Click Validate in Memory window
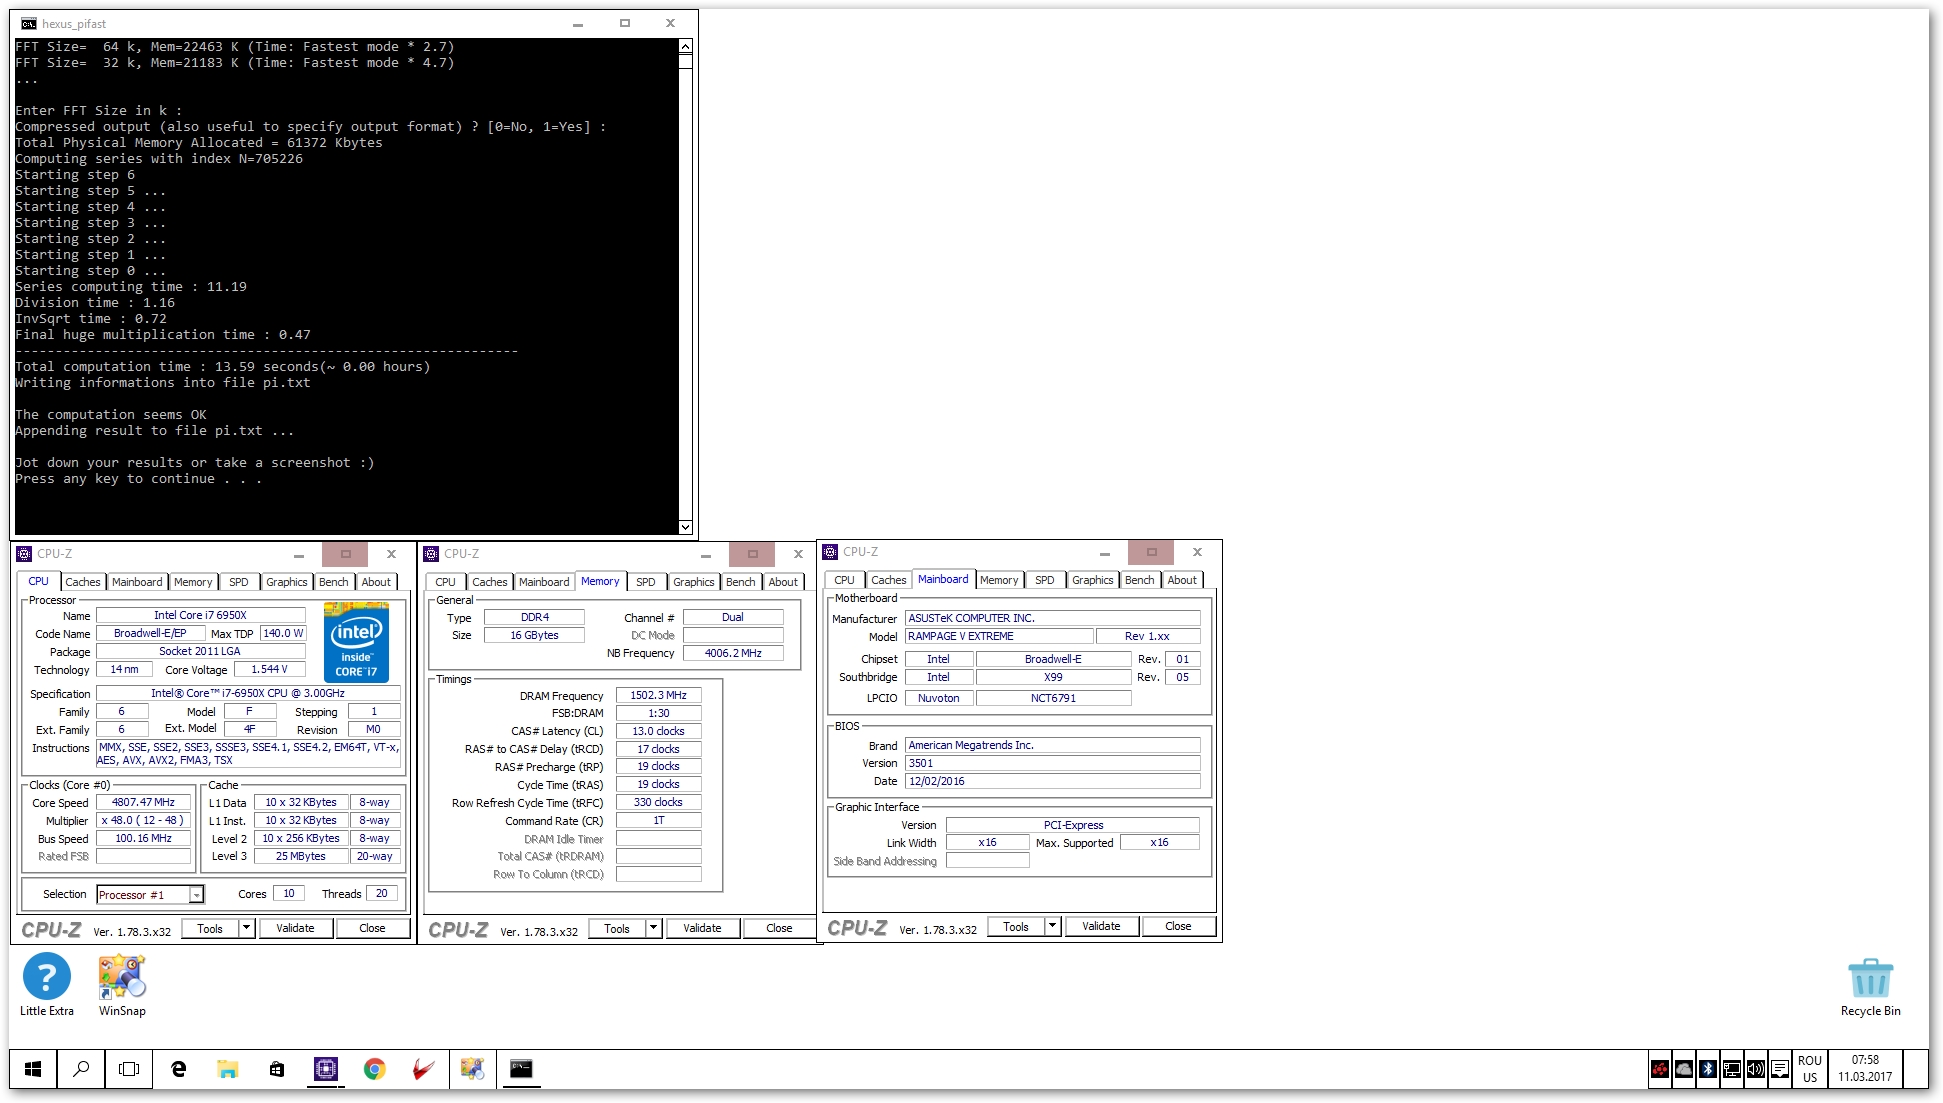This screenshot has height=1103, width=1943. (x=702, y=928)
